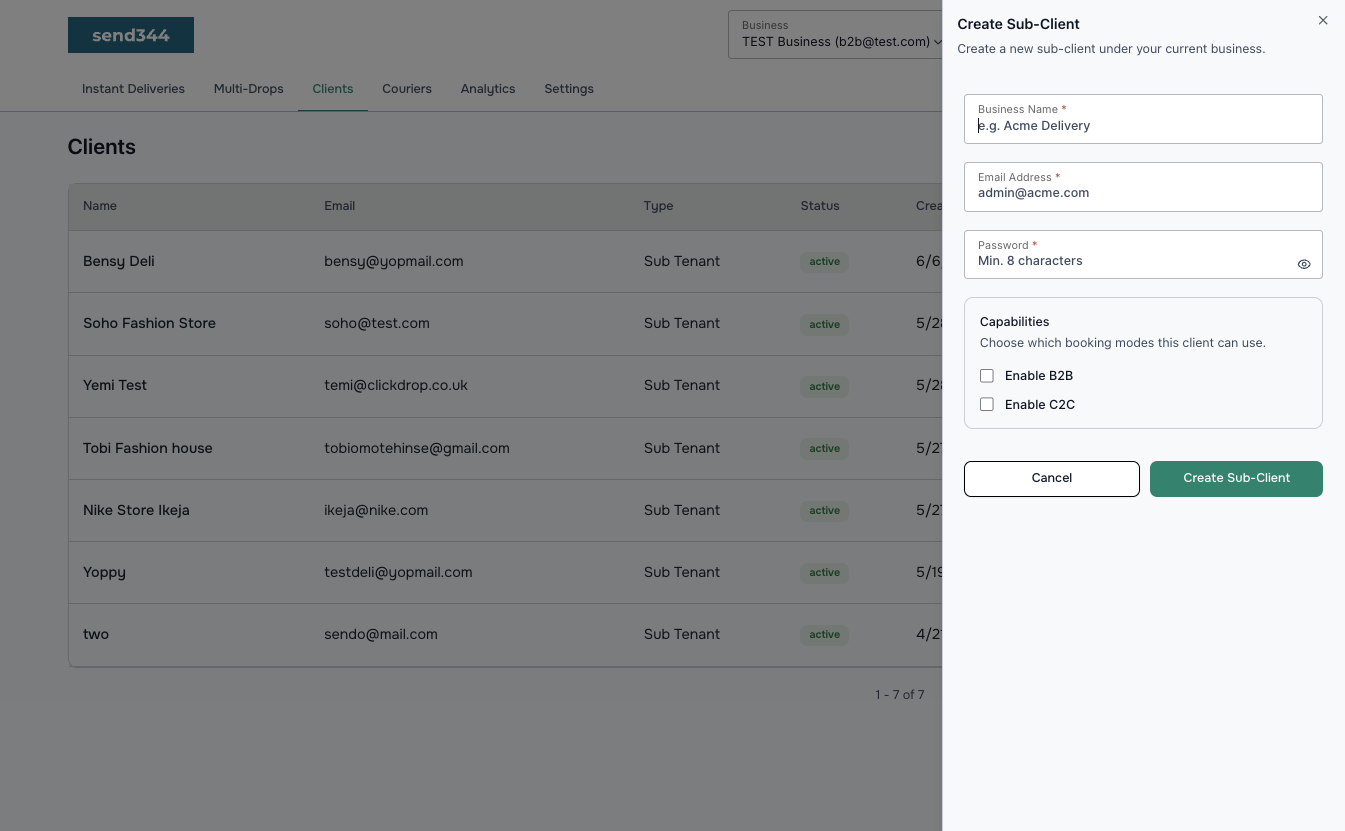Click email temi@clickdrop.co.uk
The image size is (1345, 831).
(x=396, y=385)
